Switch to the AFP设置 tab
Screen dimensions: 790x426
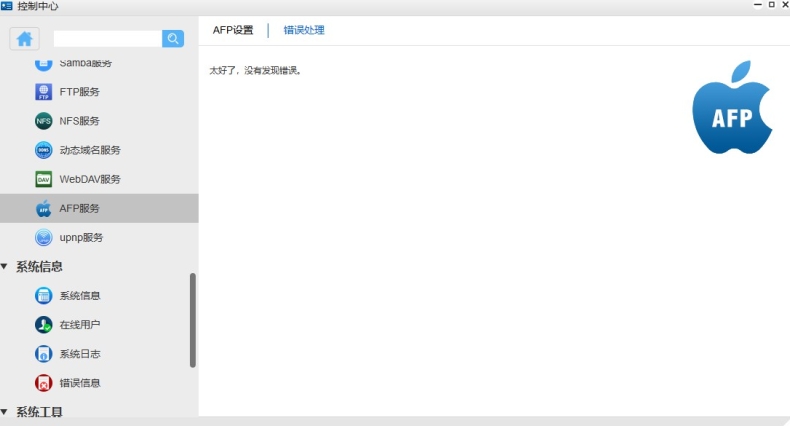click(233, 30)
